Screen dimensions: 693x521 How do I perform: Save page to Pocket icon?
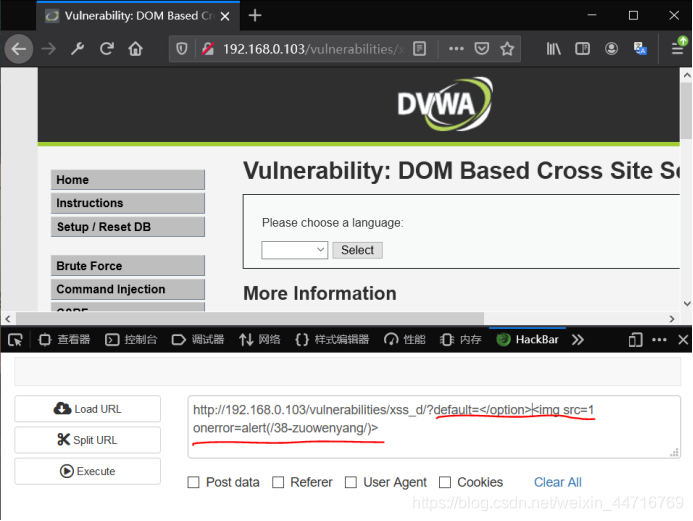(x=481, y=49)
